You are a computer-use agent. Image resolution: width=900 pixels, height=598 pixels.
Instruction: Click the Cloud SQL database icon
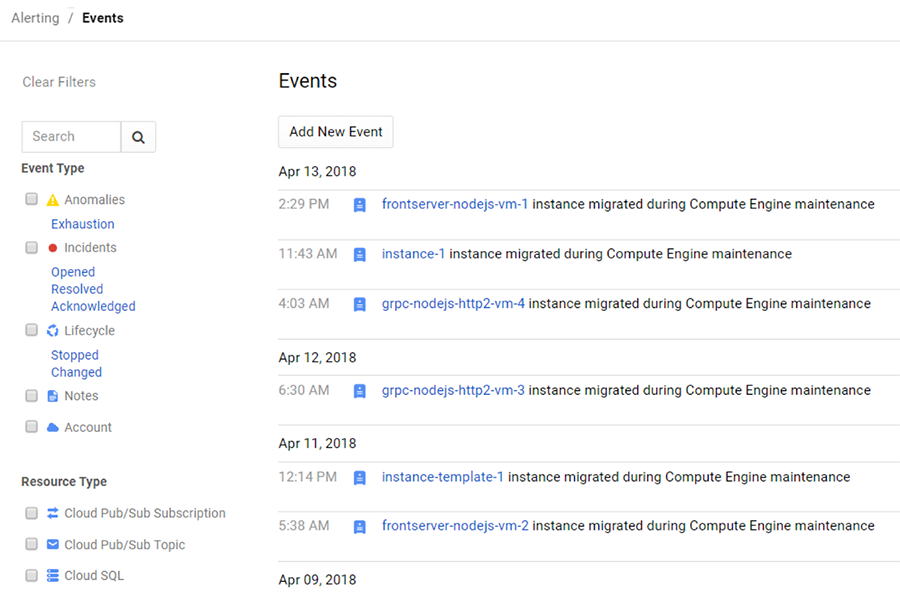click(x=53, y=576)
